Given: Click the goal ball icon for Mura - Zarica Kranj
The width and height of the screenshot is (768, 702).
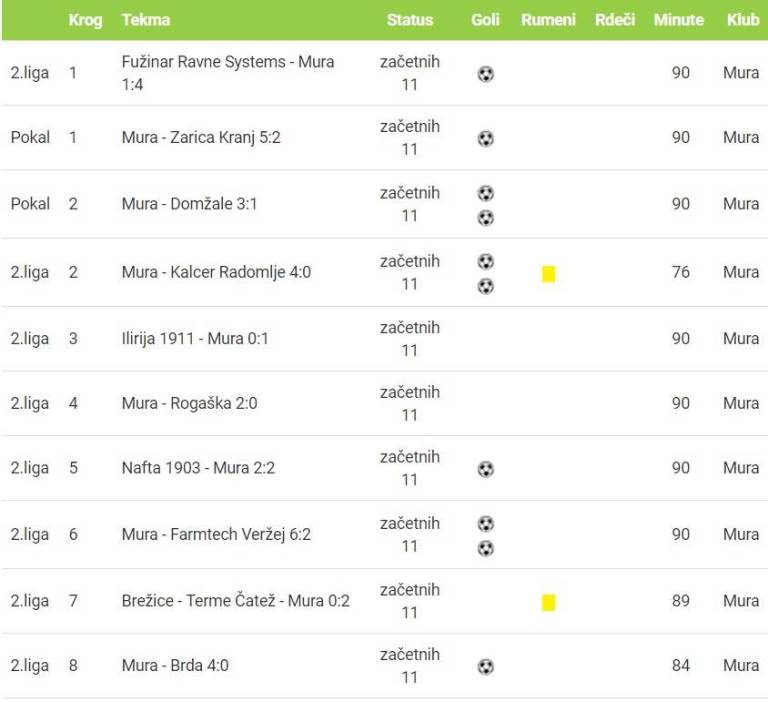Looking at the screenshot, I should click(x=485, y=139).
